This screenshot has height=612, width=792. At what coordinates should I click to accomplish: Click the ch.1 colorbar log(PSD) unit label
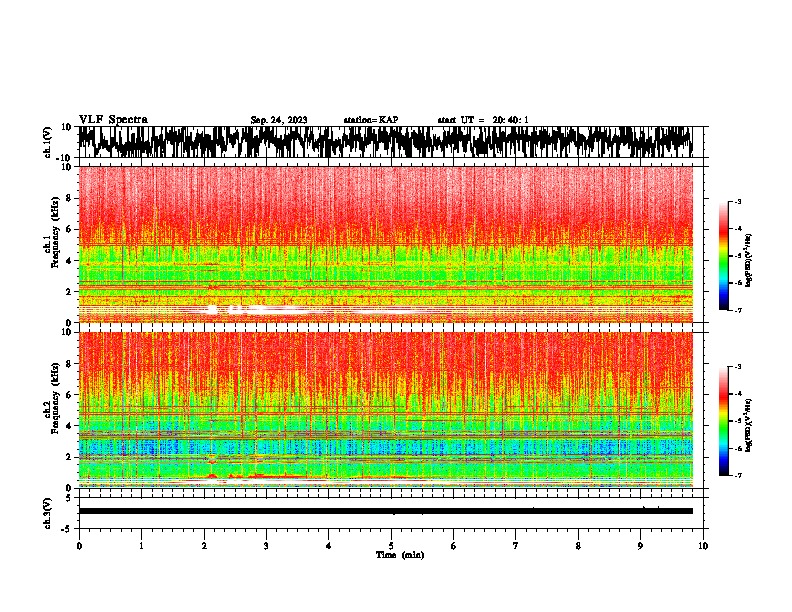(749, 261)
